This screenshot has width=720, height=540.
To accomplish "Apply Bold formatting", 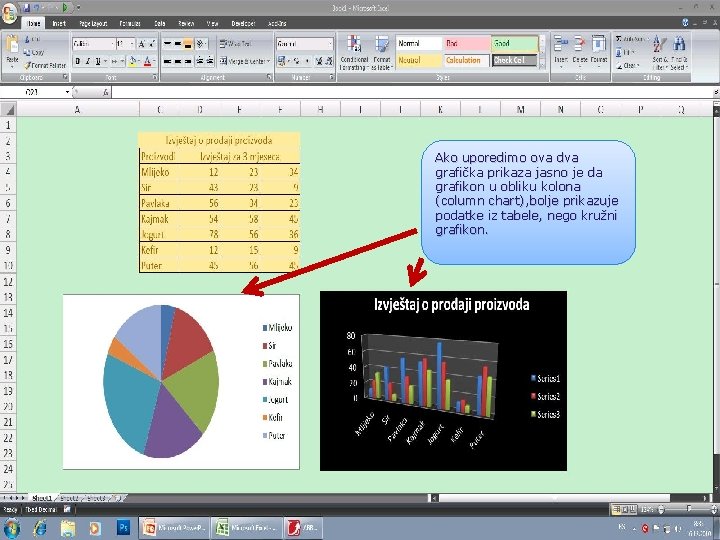I will click(x=78, y=61).
